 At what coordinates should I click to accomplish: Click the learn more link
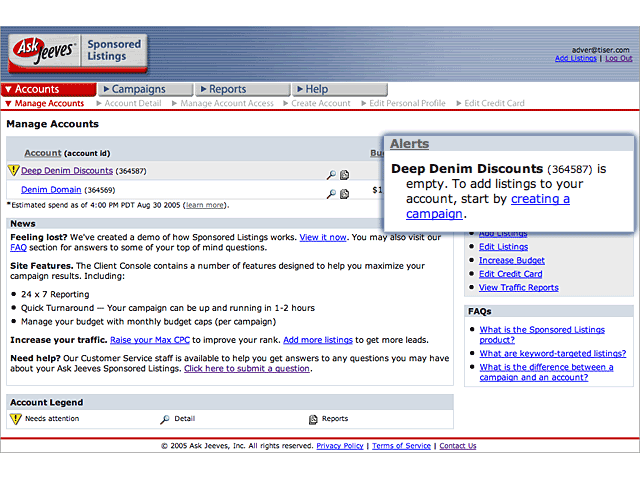pyautogui.click(x=204, y=205)
